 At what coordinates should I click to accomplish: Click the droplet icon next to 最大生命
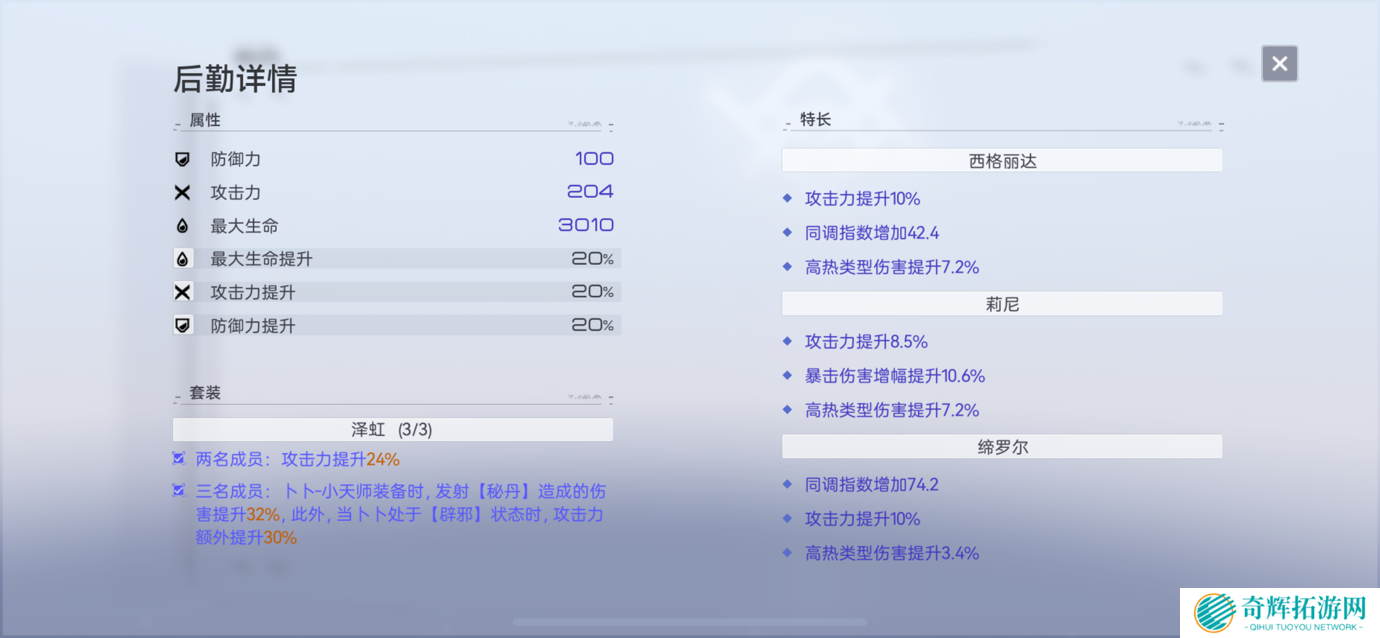point(183,226)
